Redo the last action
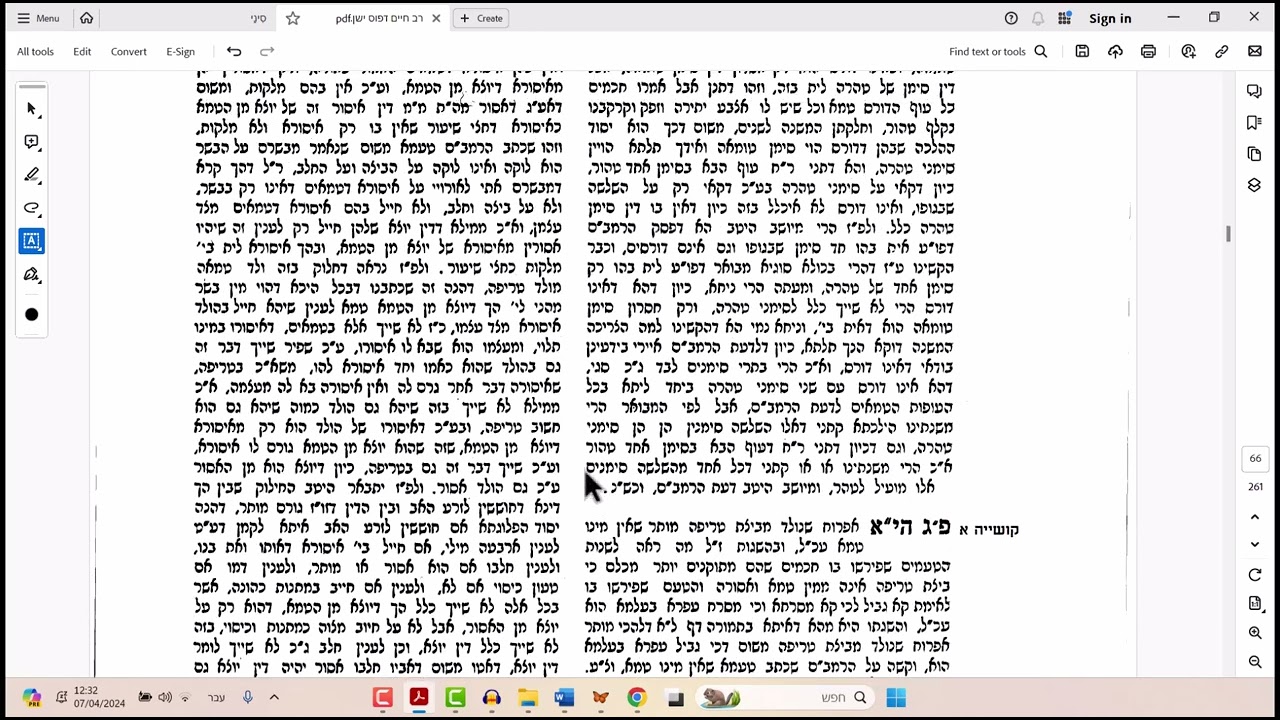The height and width of the screenshot is (720, 1280). pyautogui.click(x=267, y=51)
